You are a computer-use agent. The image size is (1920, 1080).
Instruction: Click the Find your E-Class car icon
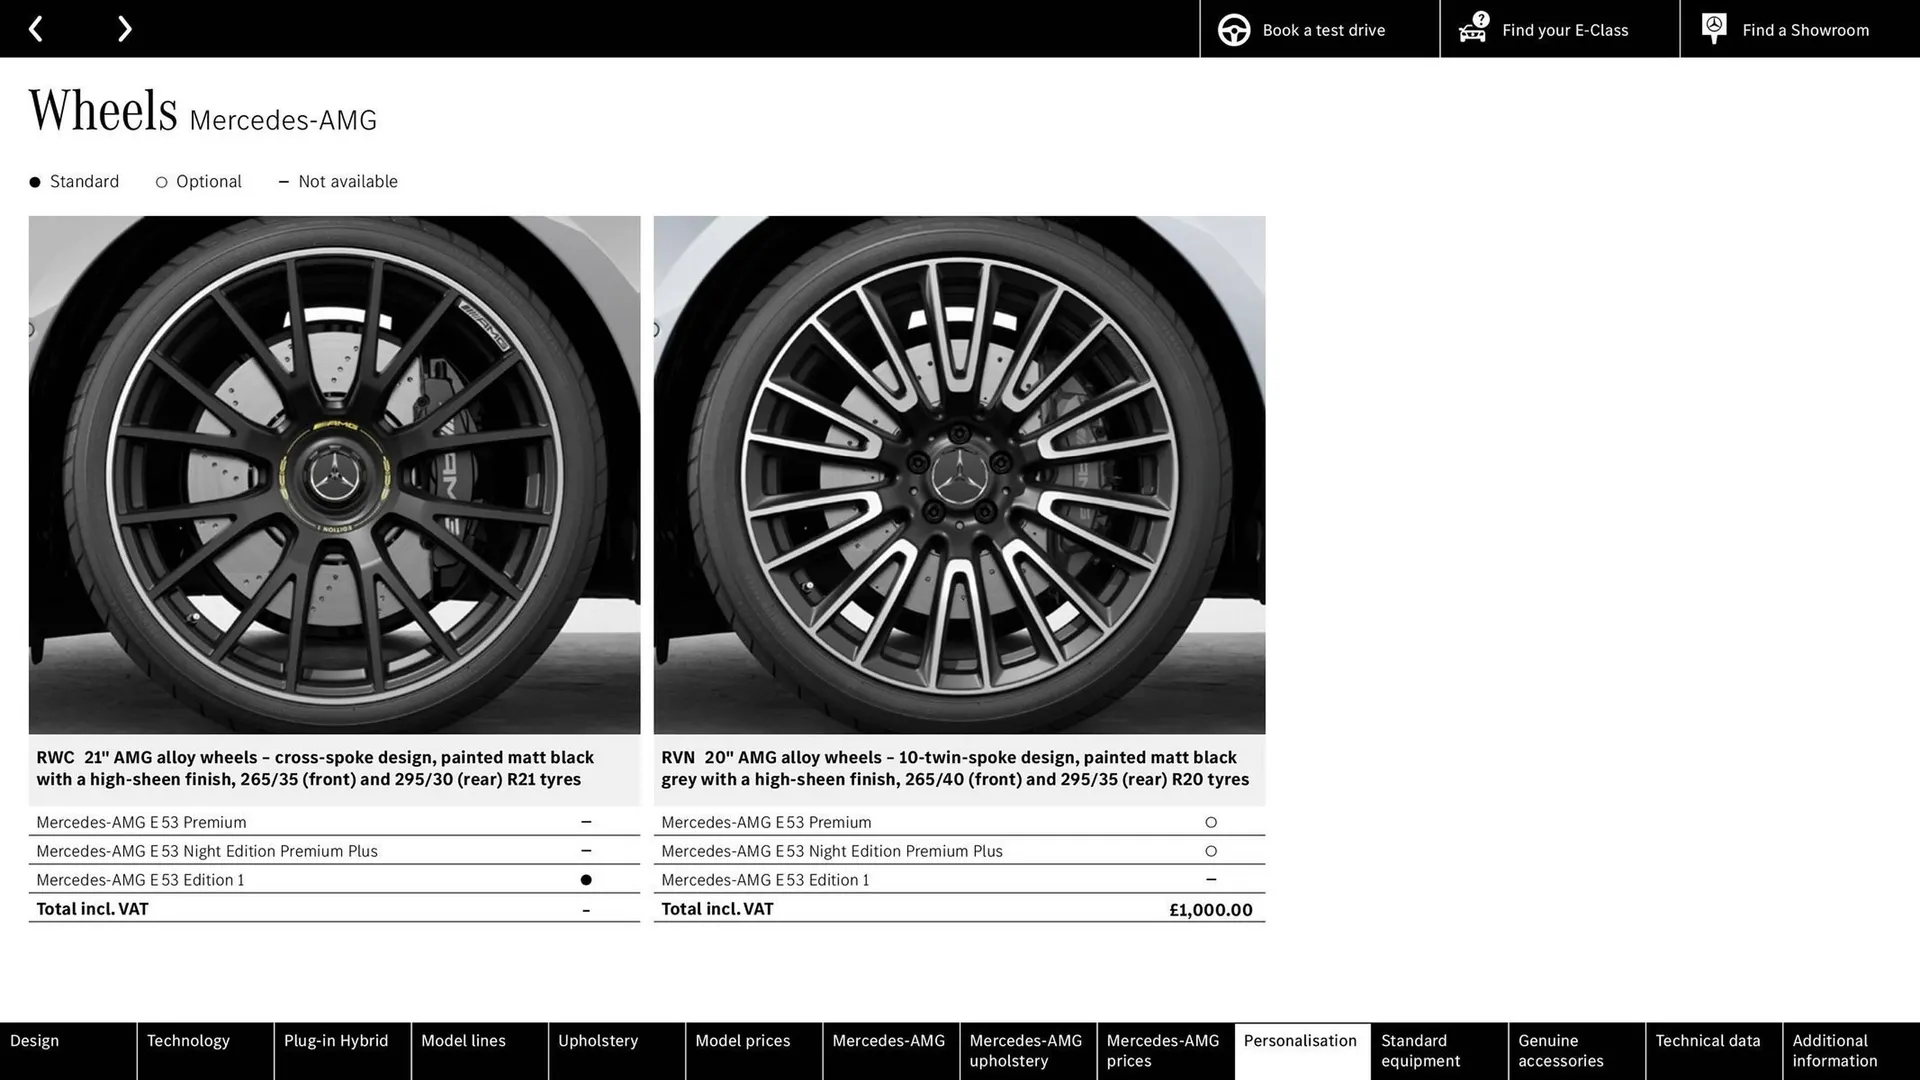[x=1471, y=29]
